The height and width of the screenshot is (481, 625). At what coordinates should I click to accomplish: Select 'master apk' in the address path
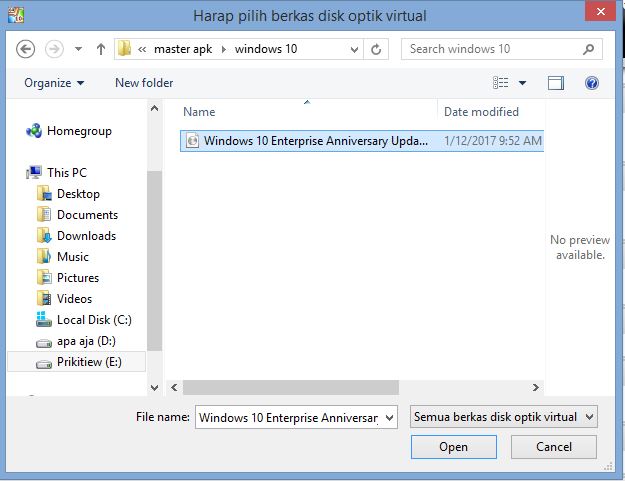[183, 49]
